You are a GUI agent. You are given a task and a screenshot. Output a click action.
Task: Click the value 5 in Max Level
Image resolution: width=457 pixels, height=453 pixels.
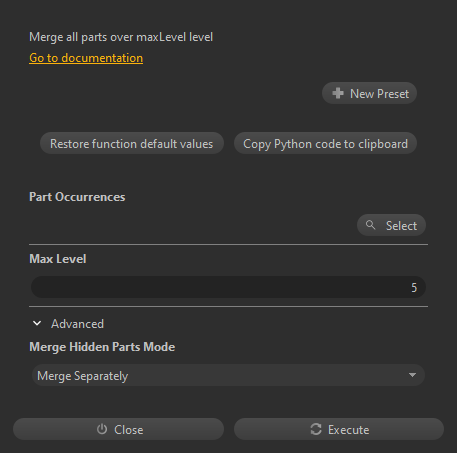414,287
